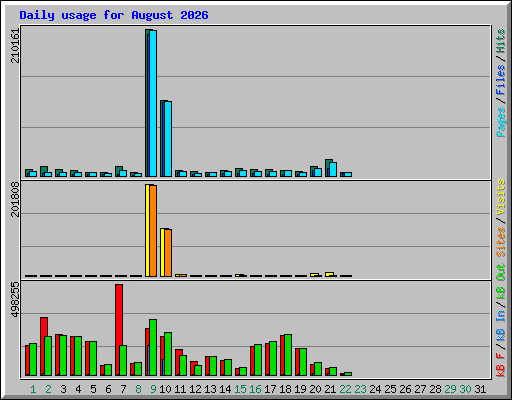
Task: Click the Visits legend label
Action: click(500, 198)
